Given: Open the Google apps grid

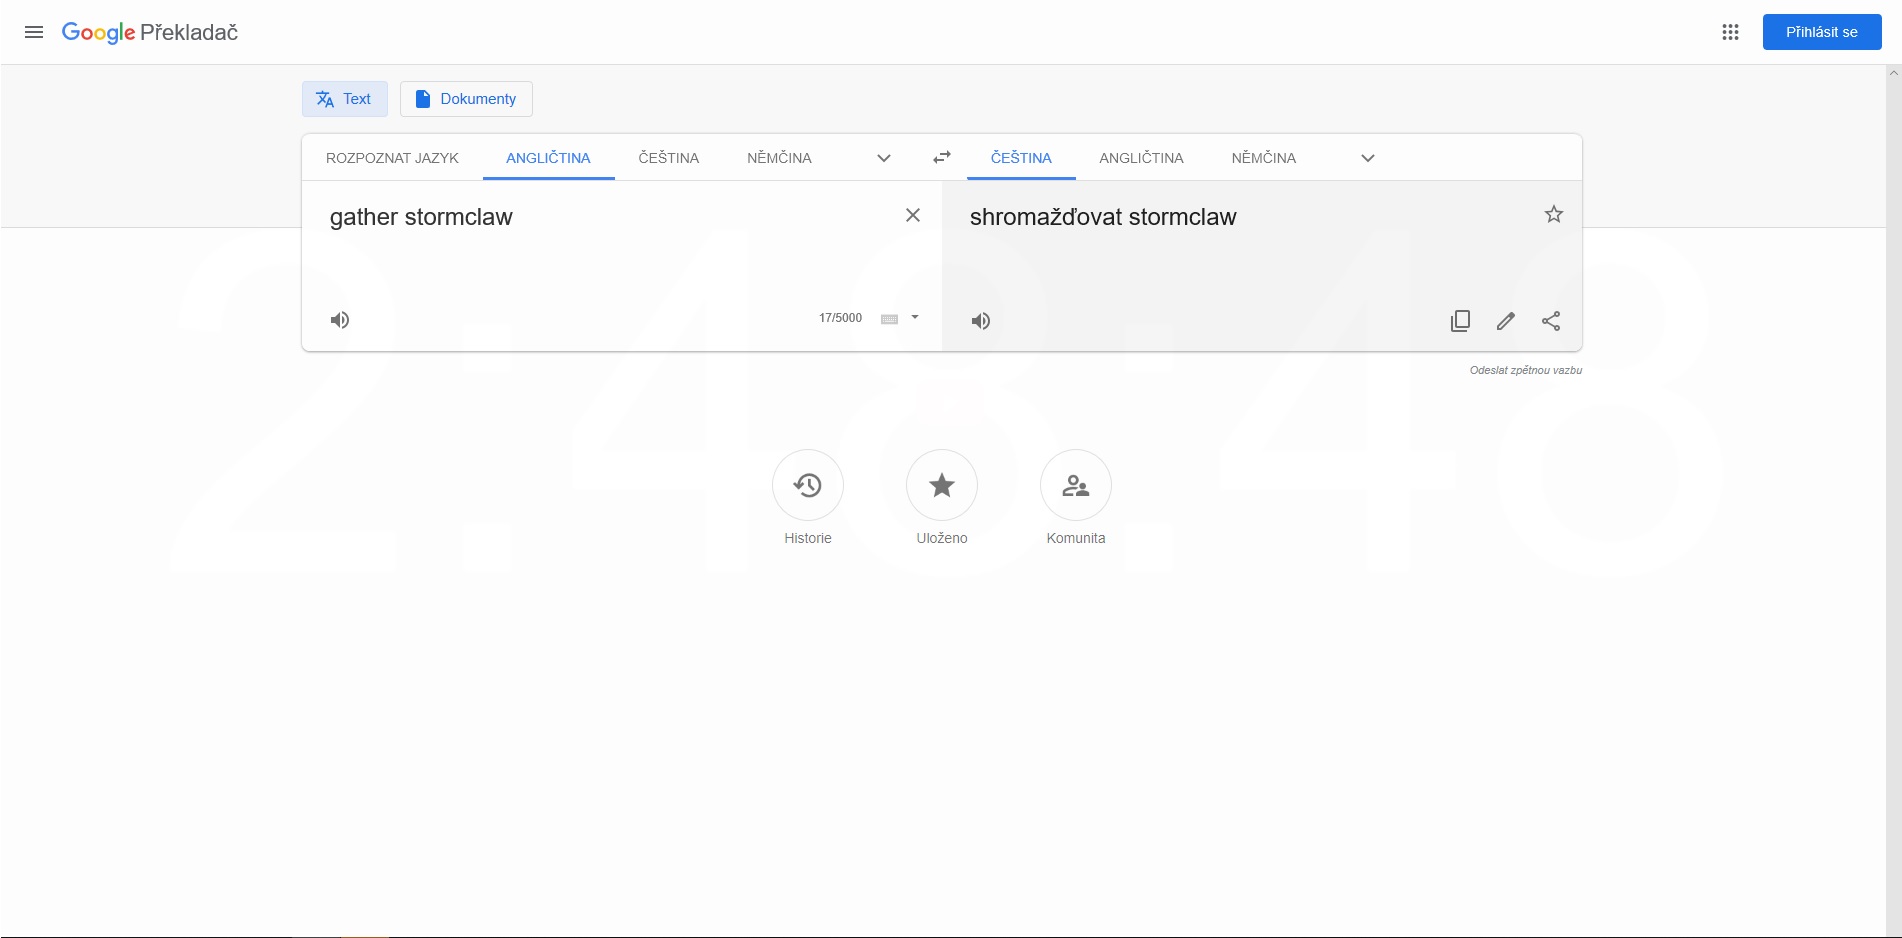Looking at the screenshot, I should point(1730,32).
